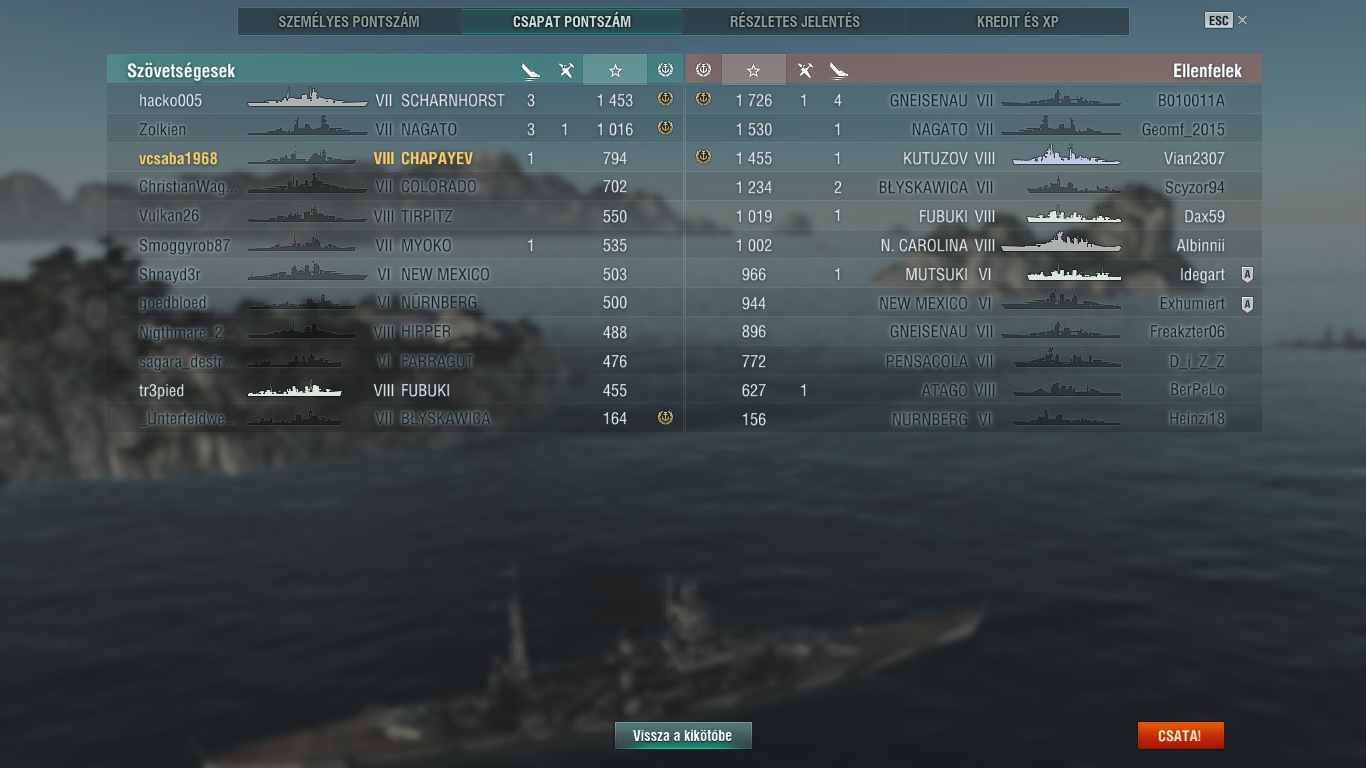
Task: Sort allies by star XP column
Action: [x=615, y=70]
